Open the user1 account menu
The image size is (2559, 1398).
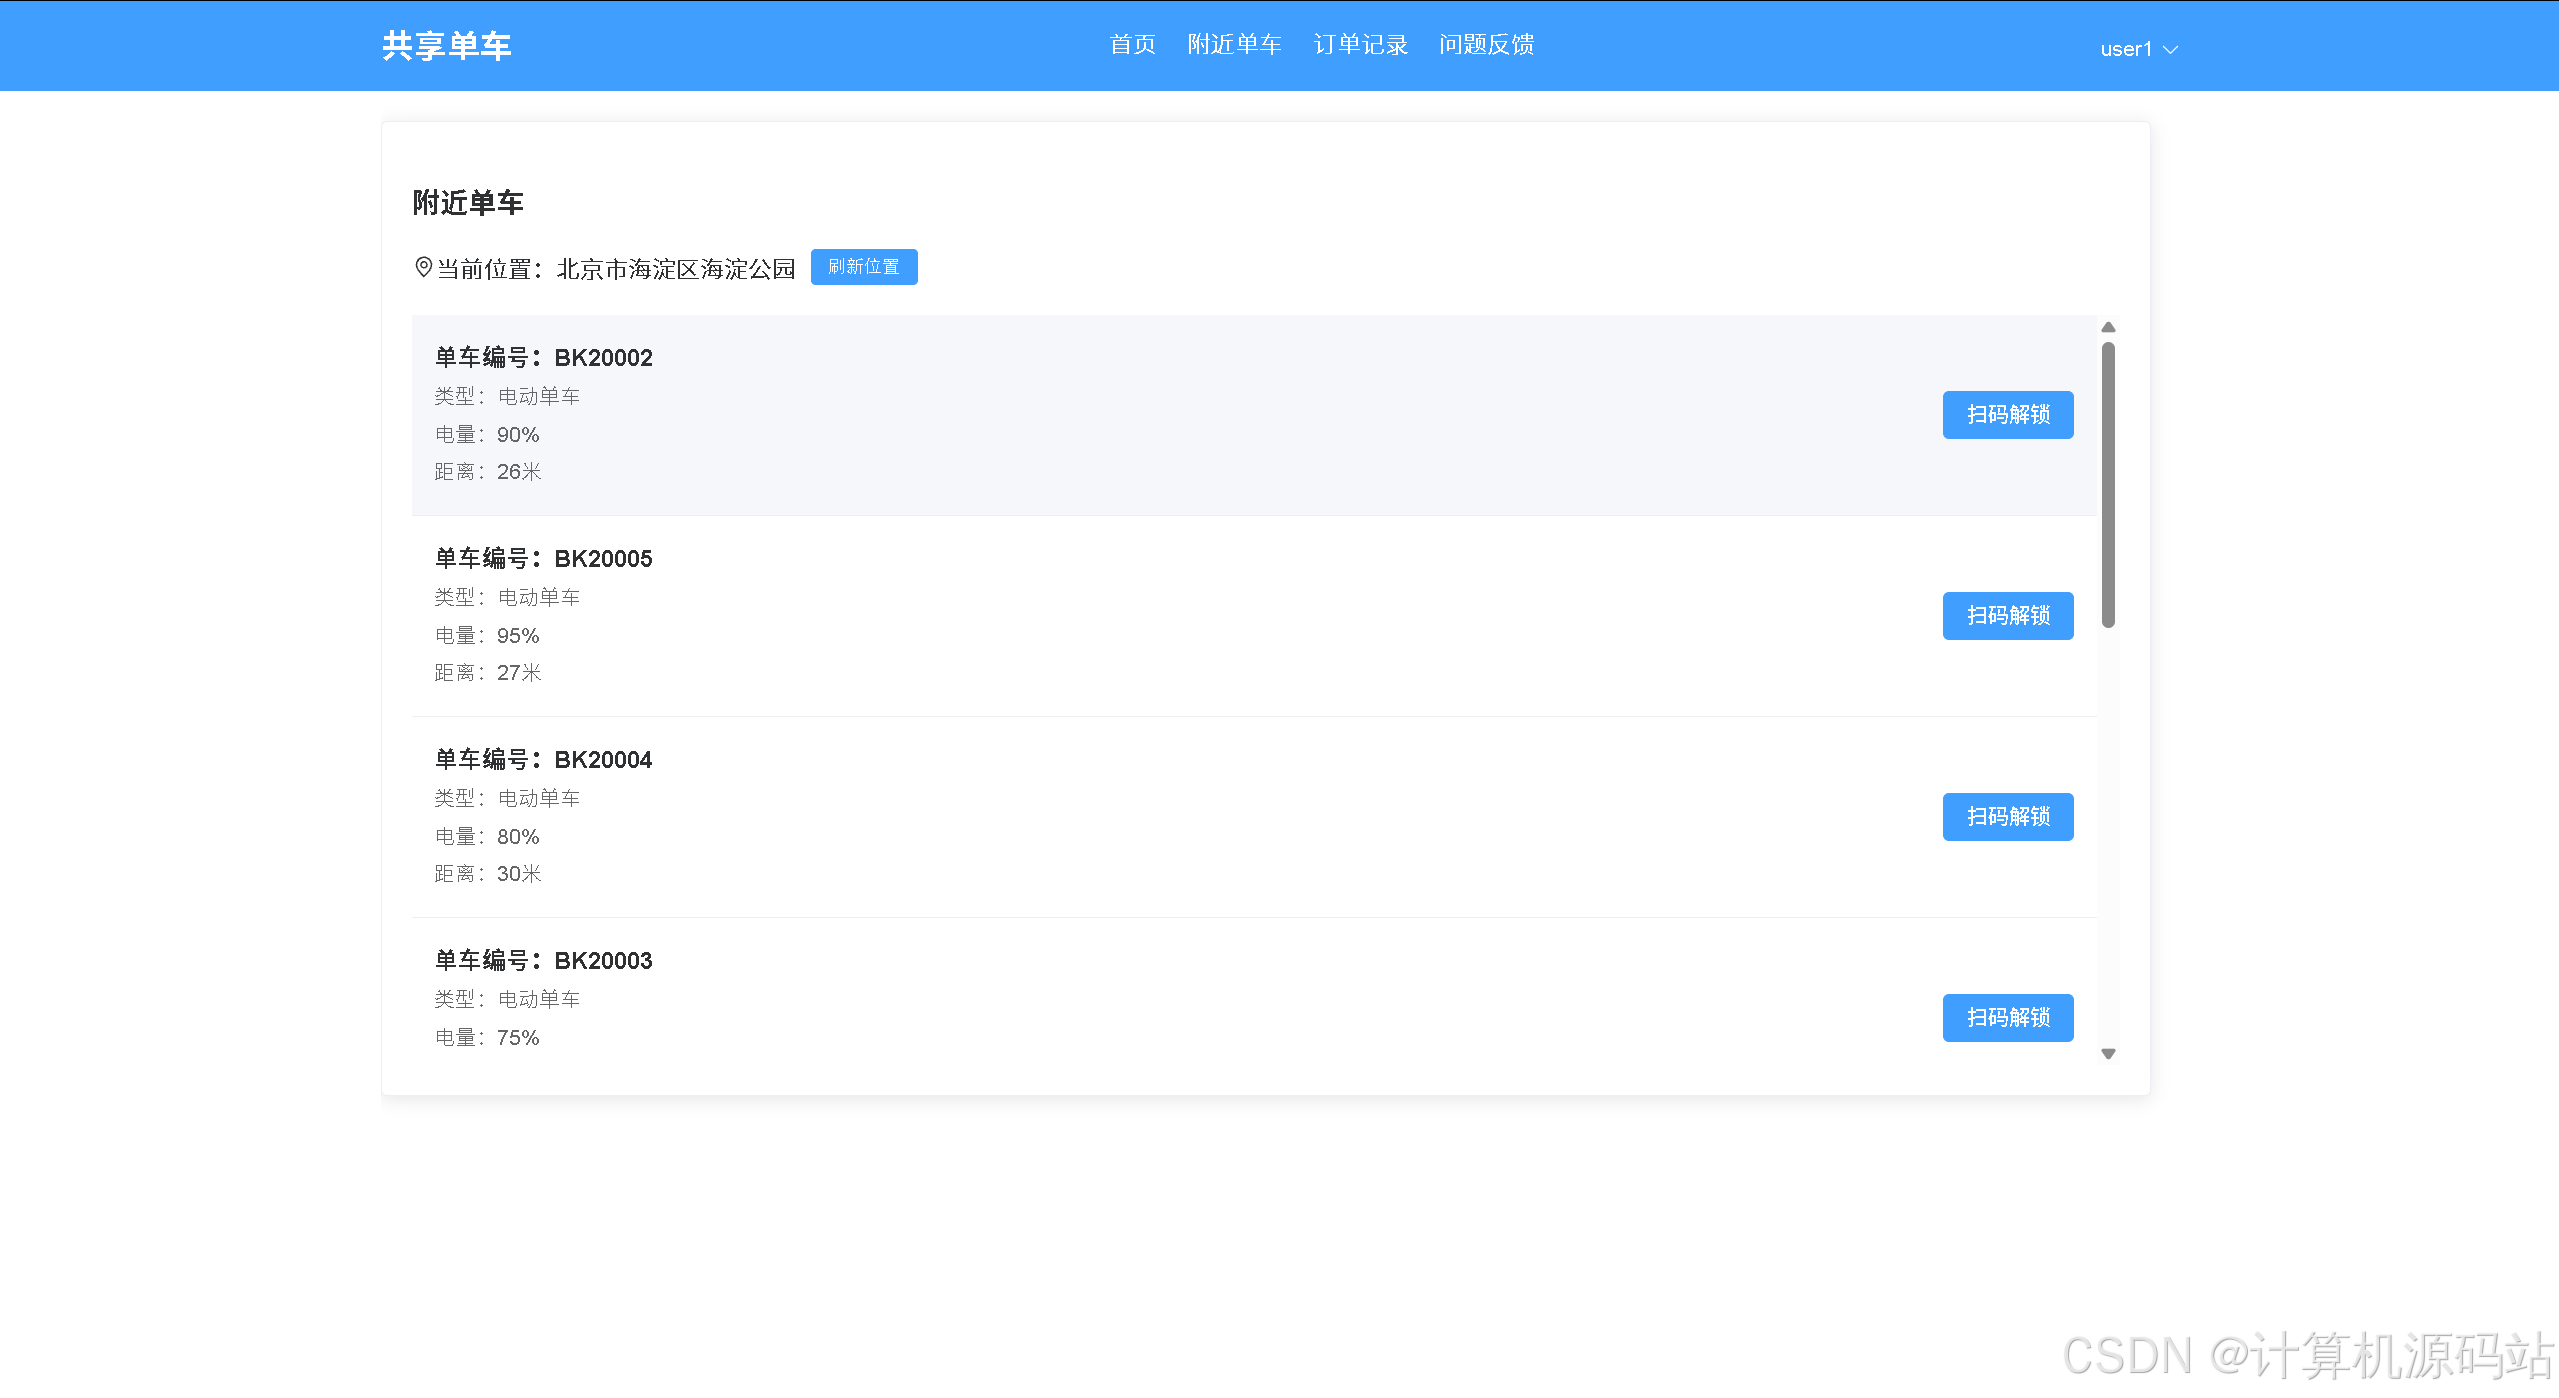tap(2126, 49)
